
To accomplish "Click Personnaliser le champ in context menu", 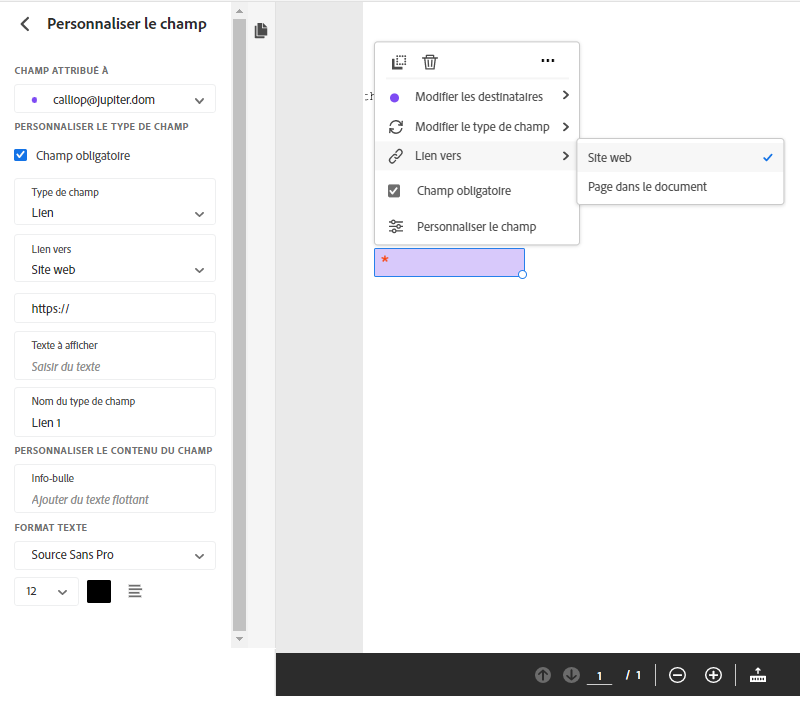I will click(476, 226).
